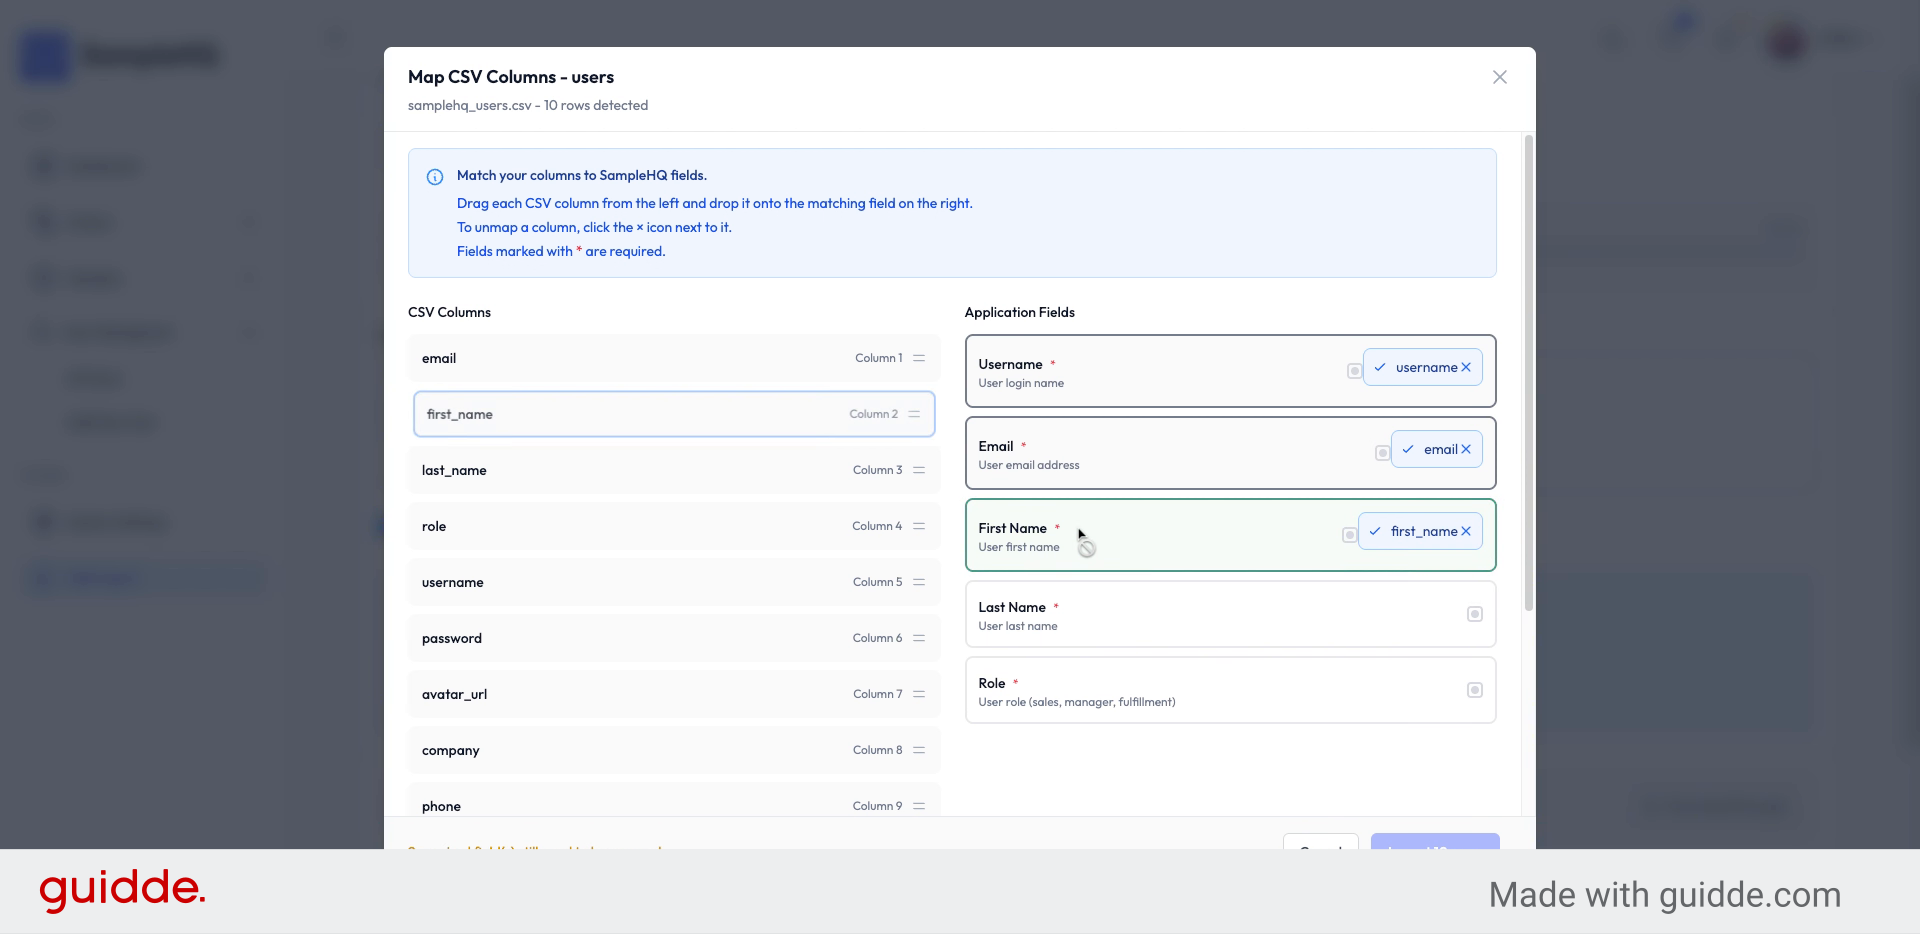Close the Map CSV Columns dialog
This screenshot has width=1920, height=934.
[x=1499, y=77]
